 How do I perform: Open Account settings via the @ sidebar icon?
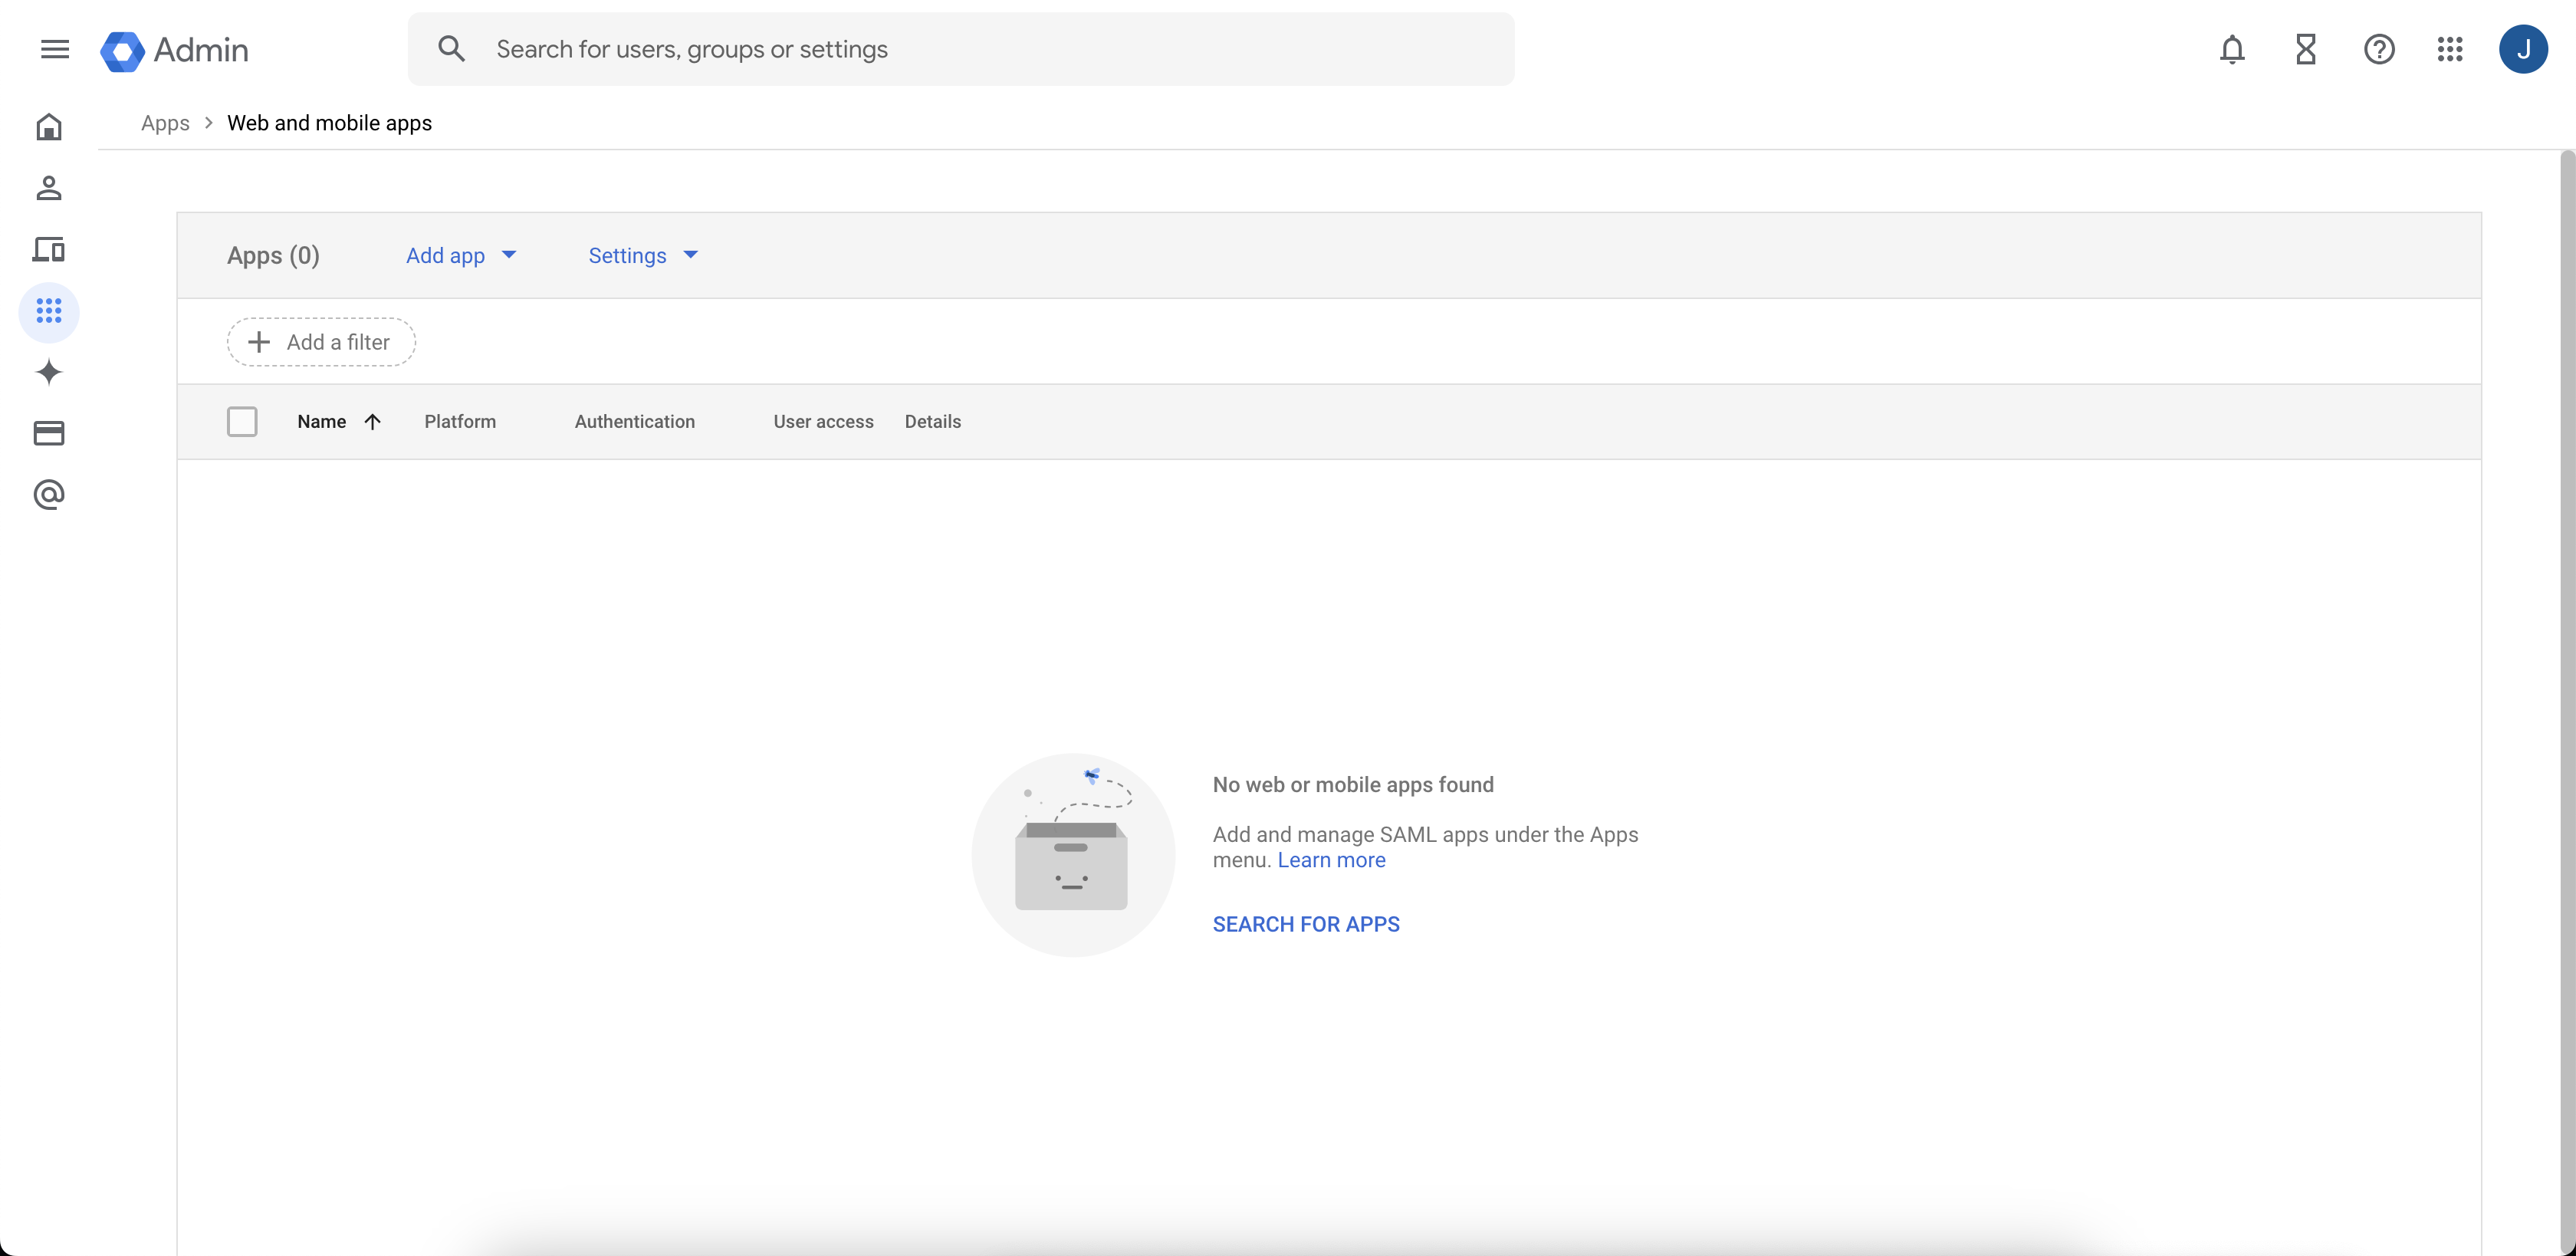[49, 495]
